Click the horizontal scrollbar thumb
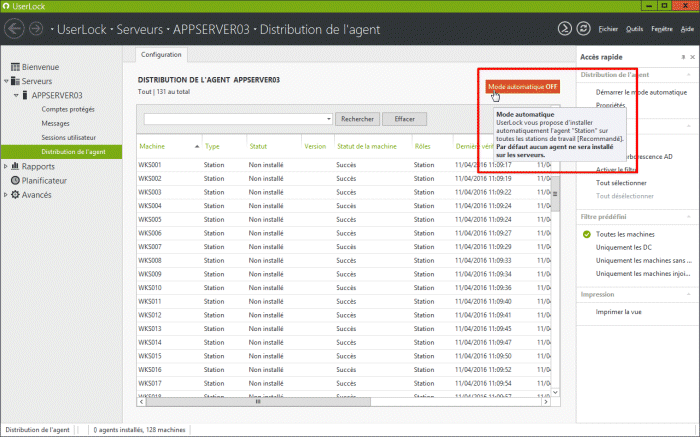700x437 pixels. pyautogui.click(x=258, y=402)
